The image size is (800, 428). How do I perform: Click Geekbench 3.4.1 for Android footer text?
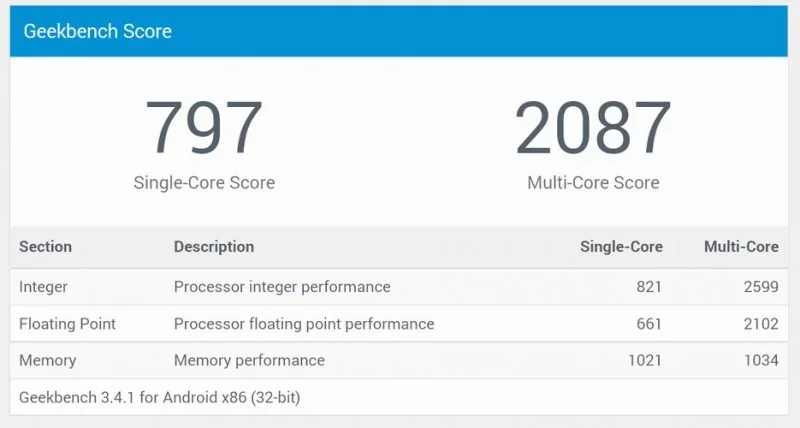(160, 397)
